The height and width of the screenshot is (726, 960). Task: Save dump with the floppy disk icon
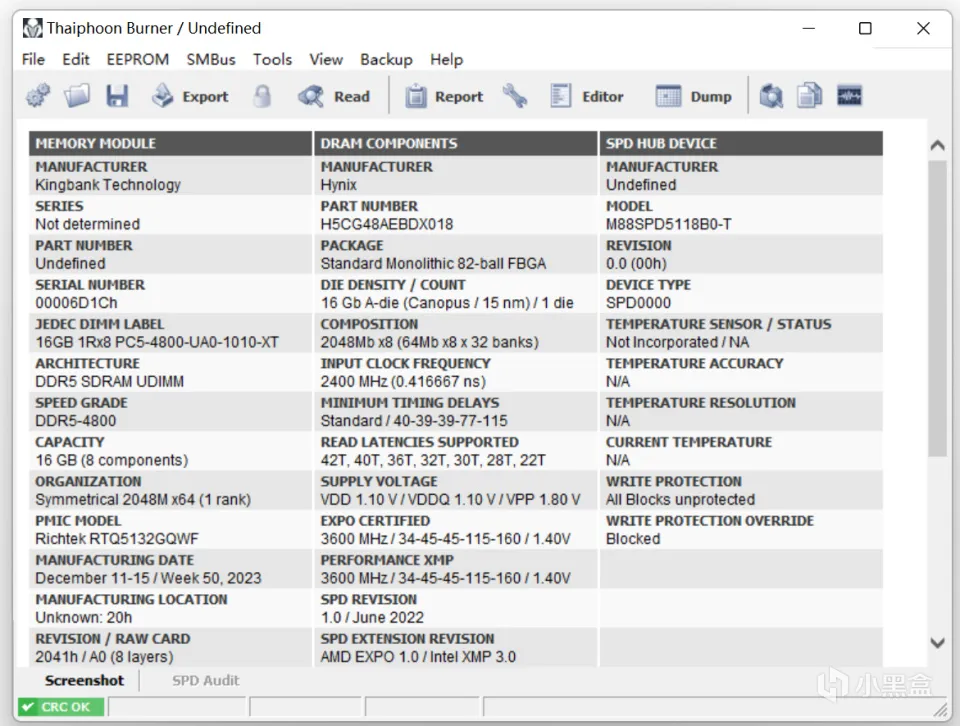click(117, 96)
